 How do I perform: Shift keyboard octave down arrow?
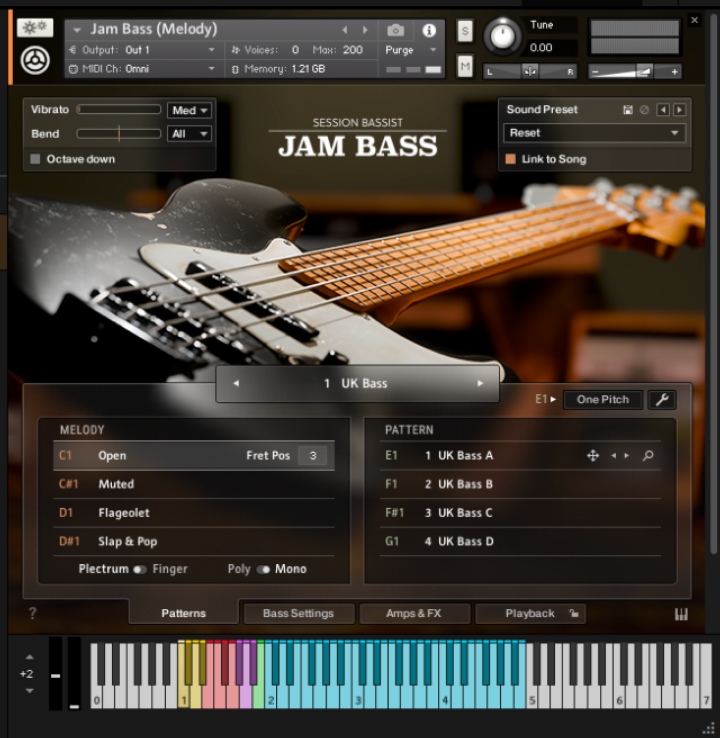[29, 691]
